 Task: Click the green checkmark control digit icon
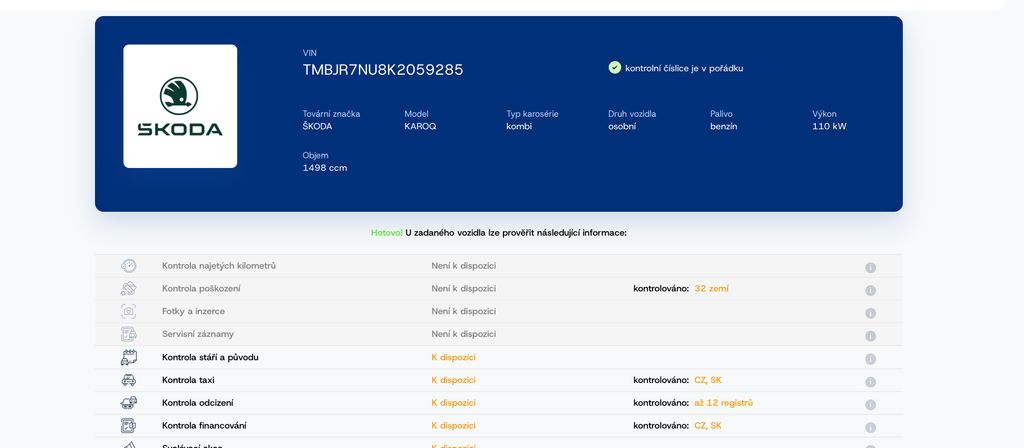[x=615, y=67]
